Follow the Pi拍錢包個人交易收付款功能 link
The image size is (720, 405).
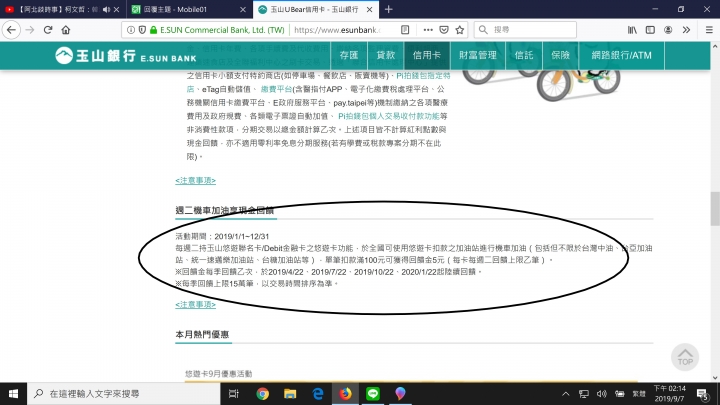[x=389, y=116]
